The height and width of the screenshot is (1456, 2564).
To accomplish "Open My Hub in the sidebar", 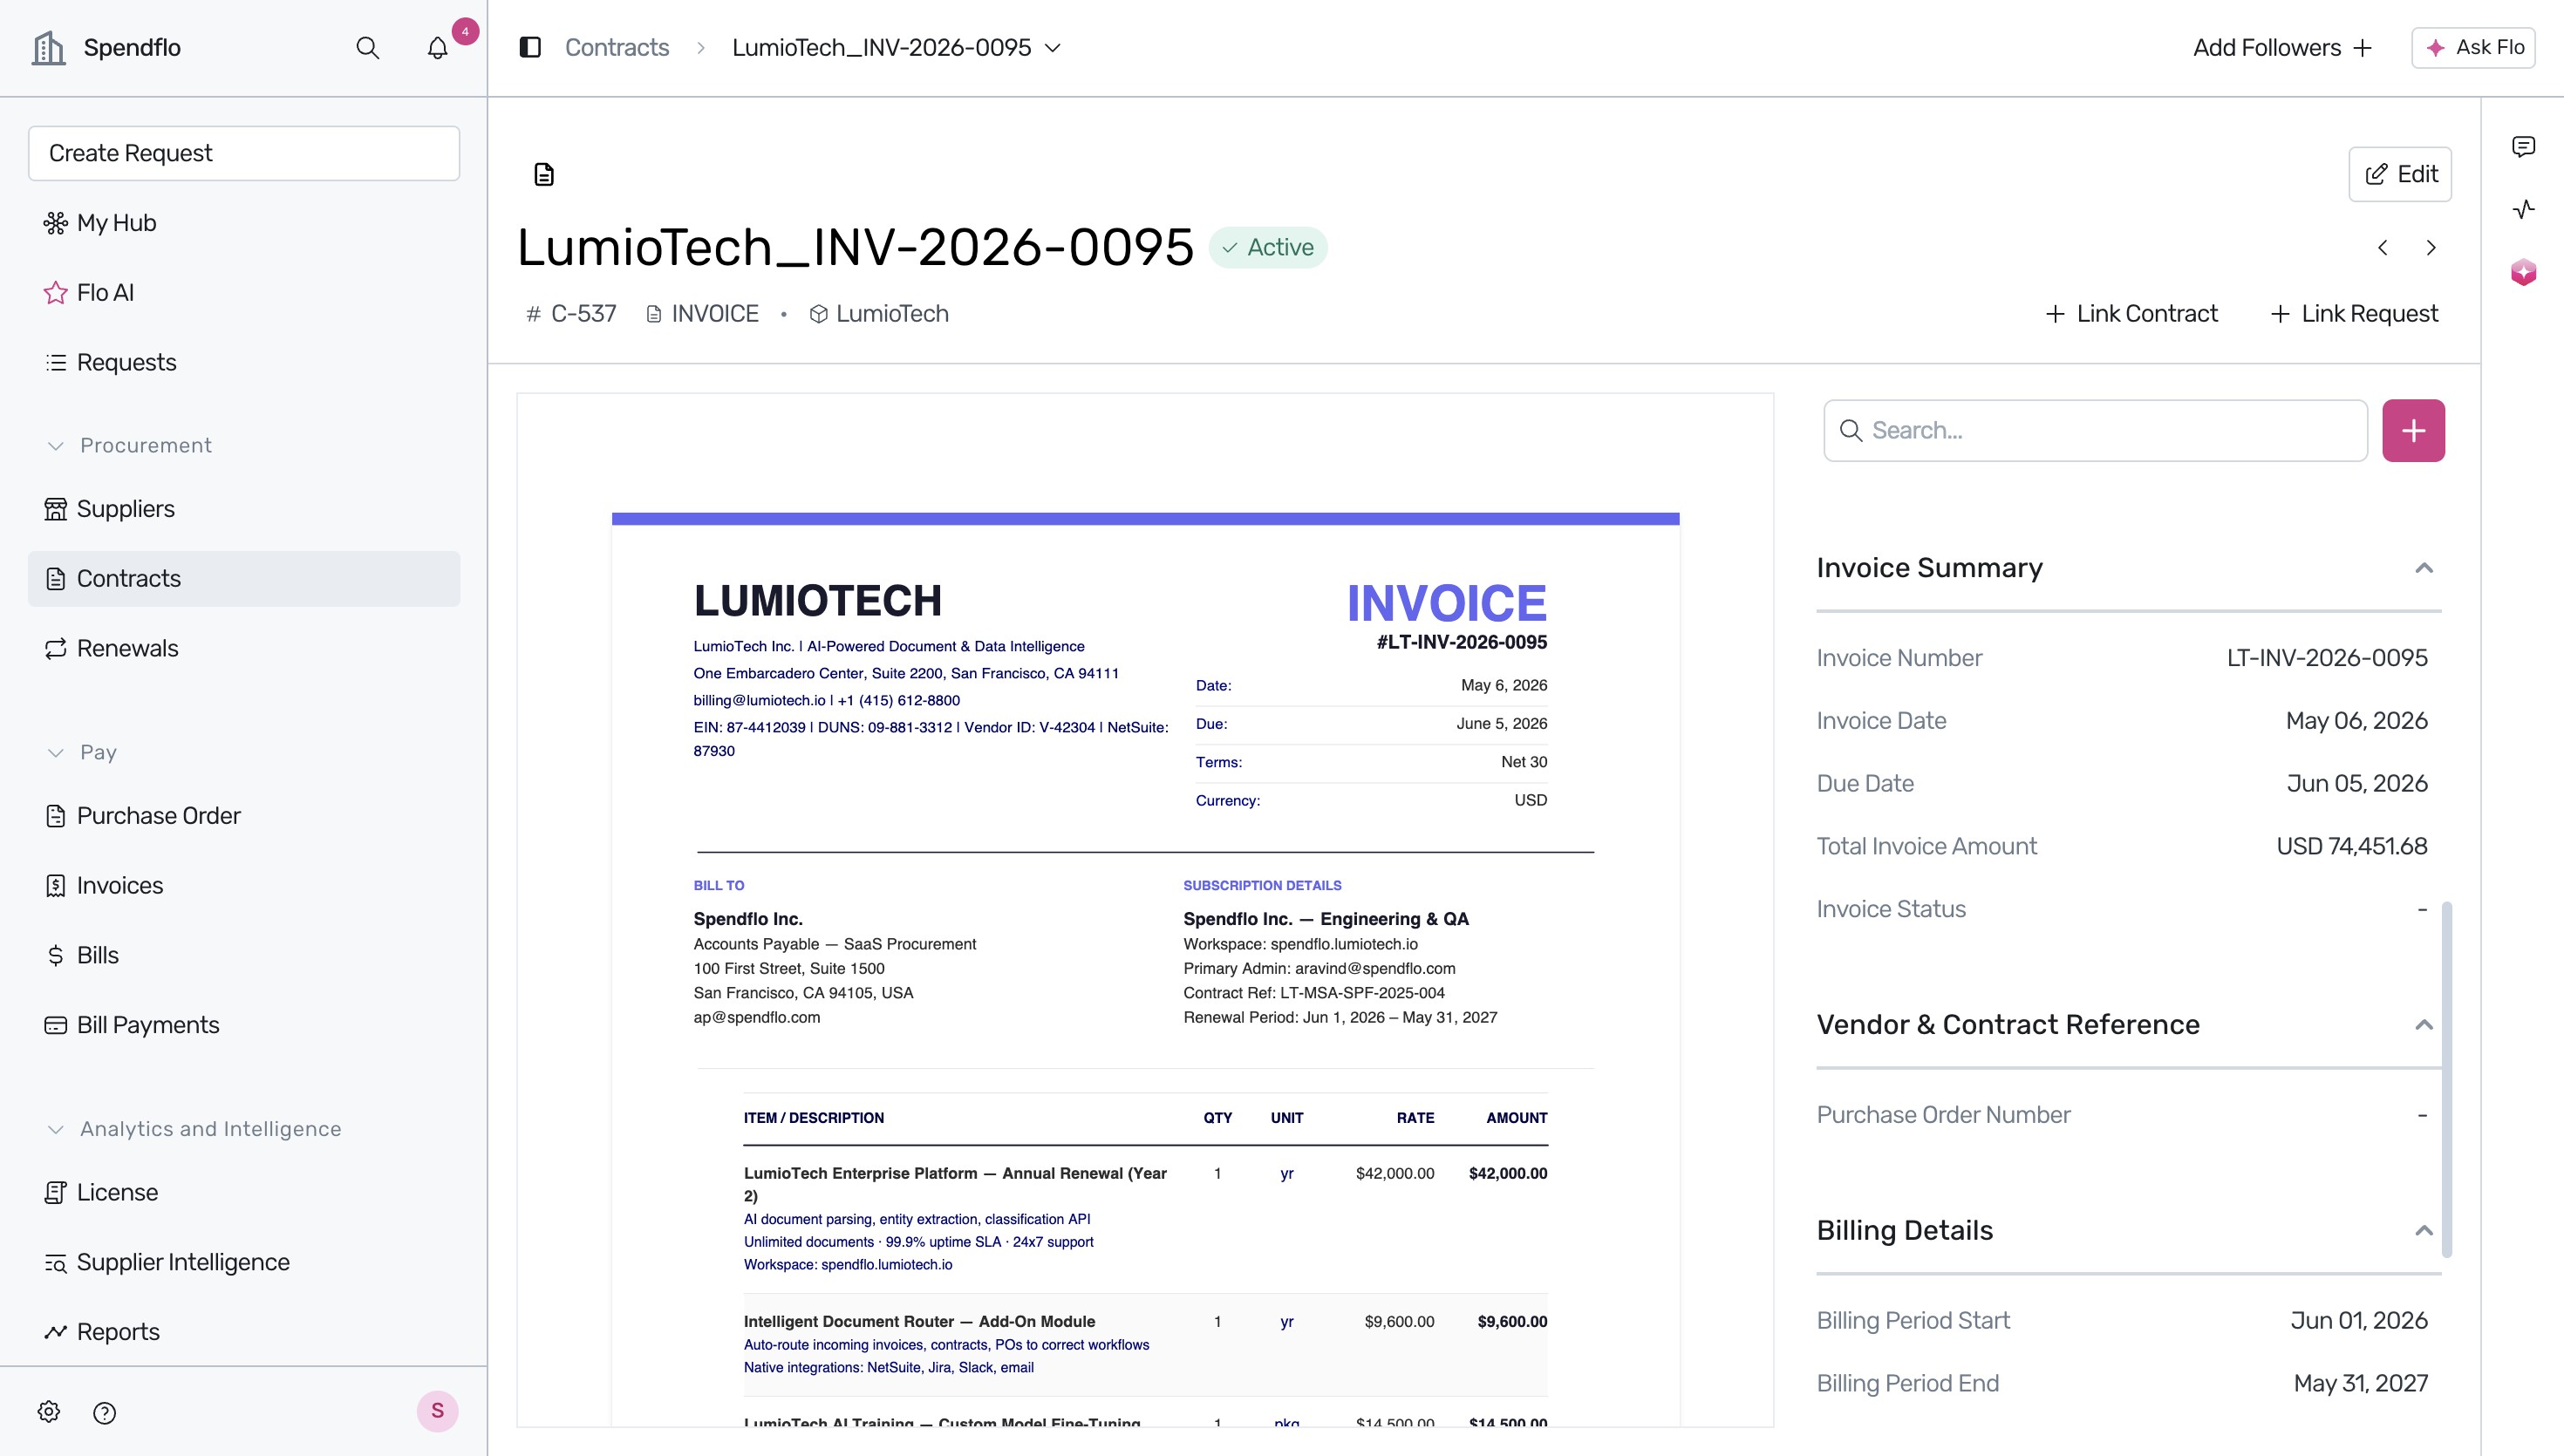I will click(244, 223).
